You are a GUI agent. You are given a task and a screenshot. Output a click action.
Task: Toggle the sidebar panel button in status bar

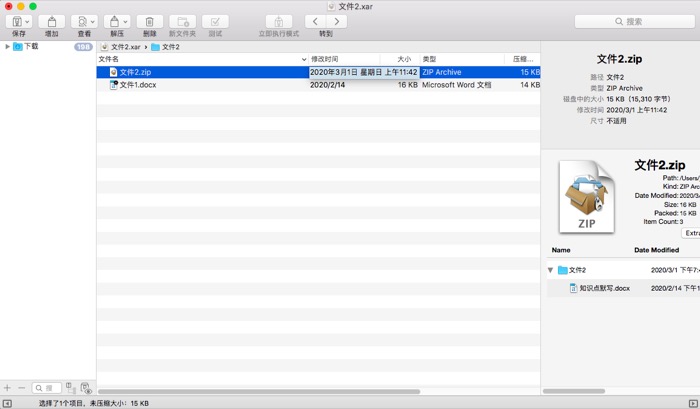[x=8, y=403]
